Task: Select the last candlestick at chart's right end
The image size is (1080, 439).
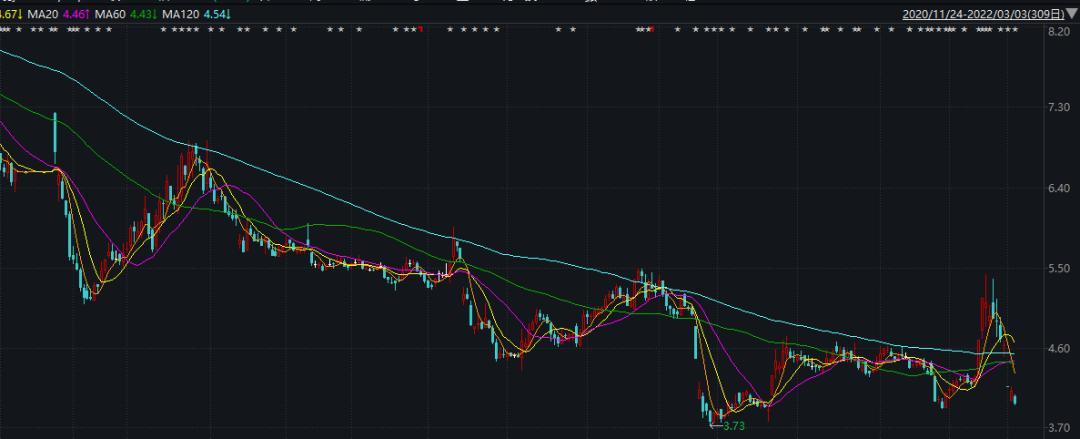Action: coord(1016,400)
